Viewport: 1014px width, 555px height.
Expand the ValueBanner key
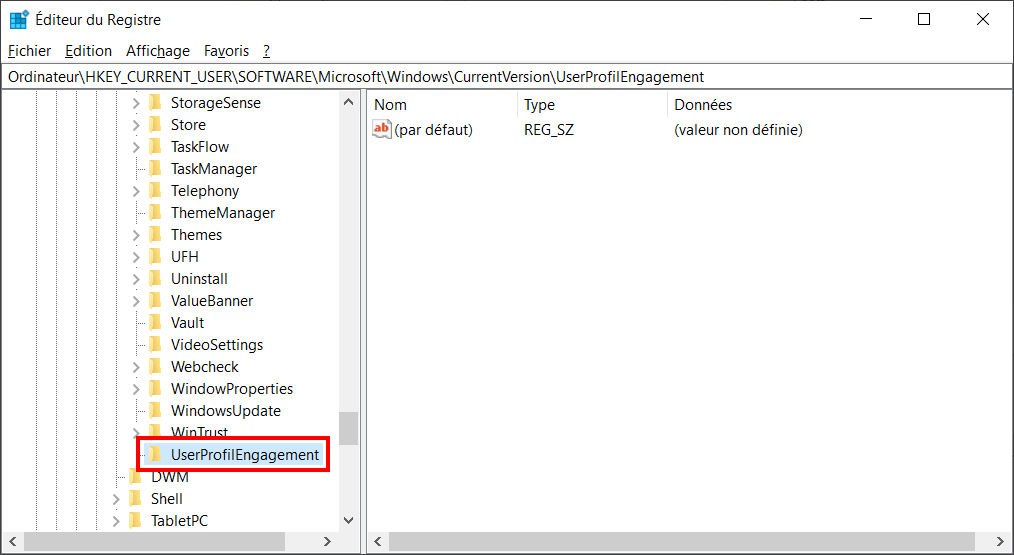(136, 301)
